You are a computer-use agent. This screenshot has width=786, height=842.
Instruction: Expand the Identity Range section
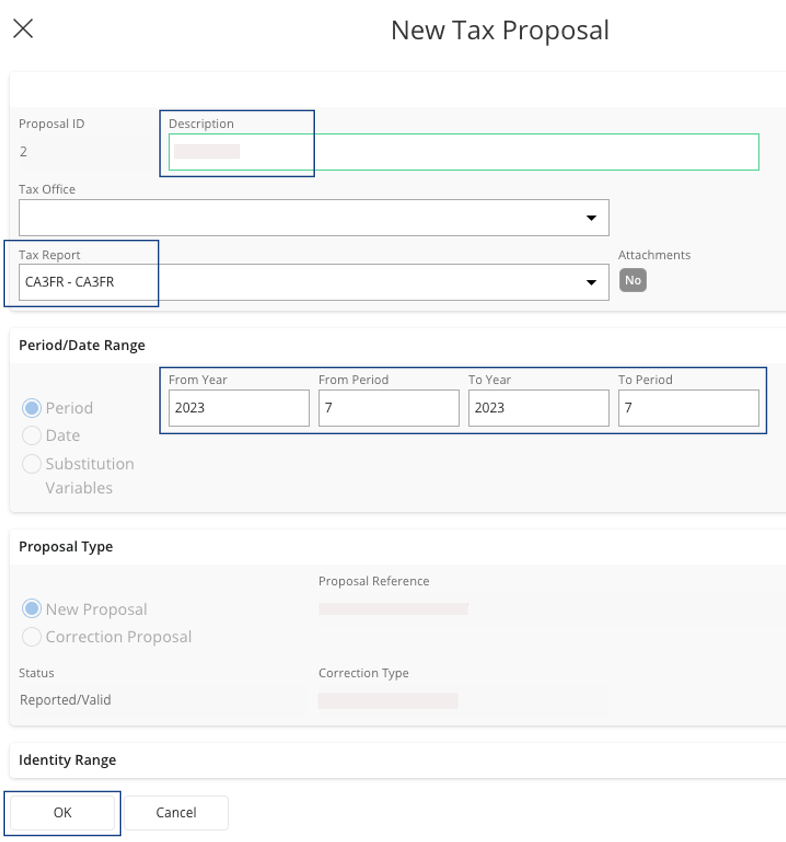(68, 760)
